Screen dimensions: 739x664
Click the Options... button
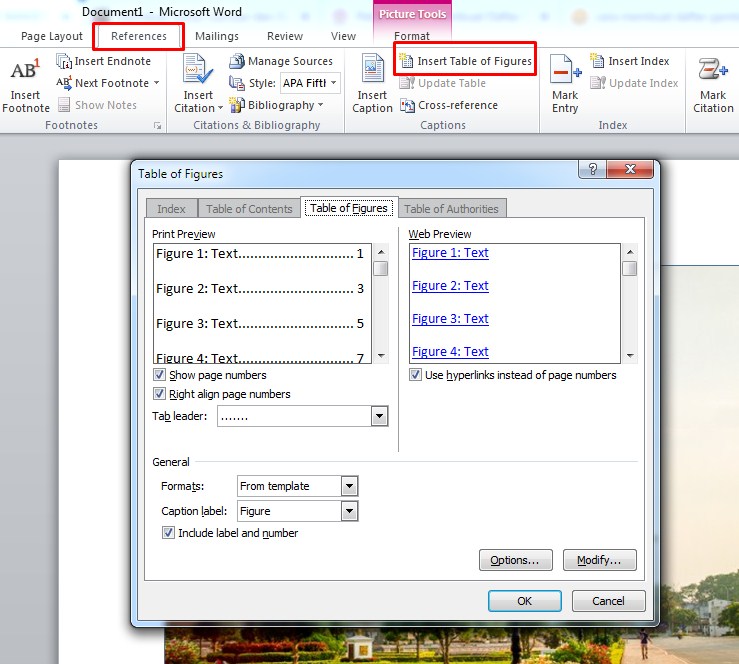(516, 560)
